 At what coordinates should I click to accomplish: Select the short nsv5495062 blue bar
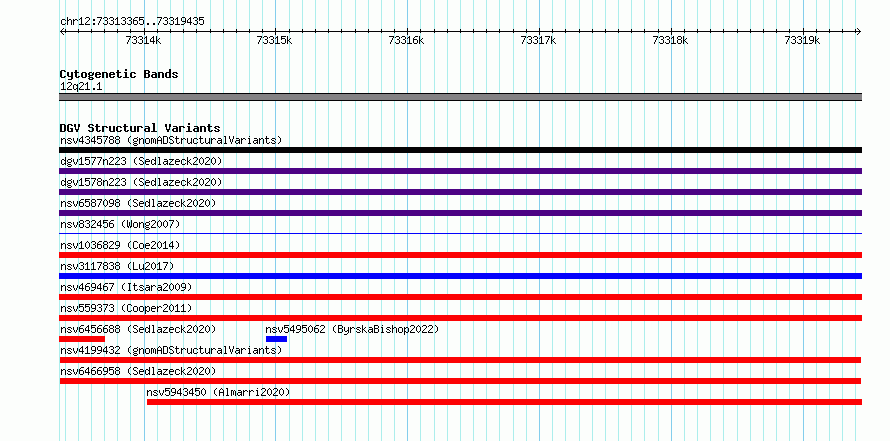tap(276, 339)
